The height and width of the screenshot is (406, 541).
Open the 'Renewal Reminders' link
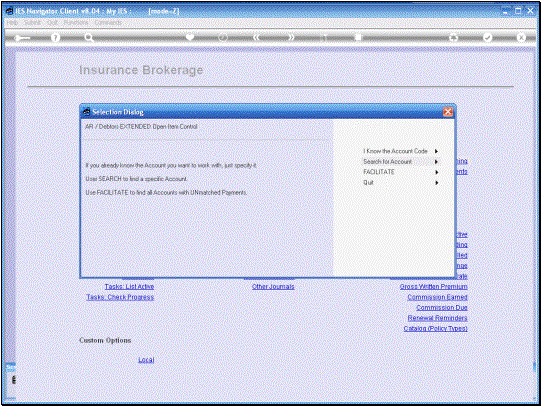point(437,318)
